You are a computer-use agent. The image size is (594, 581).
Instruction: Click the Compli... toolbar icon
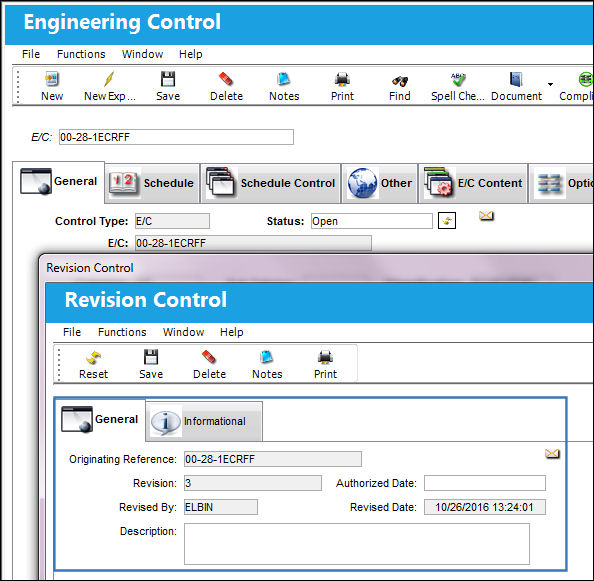(576, 86)
